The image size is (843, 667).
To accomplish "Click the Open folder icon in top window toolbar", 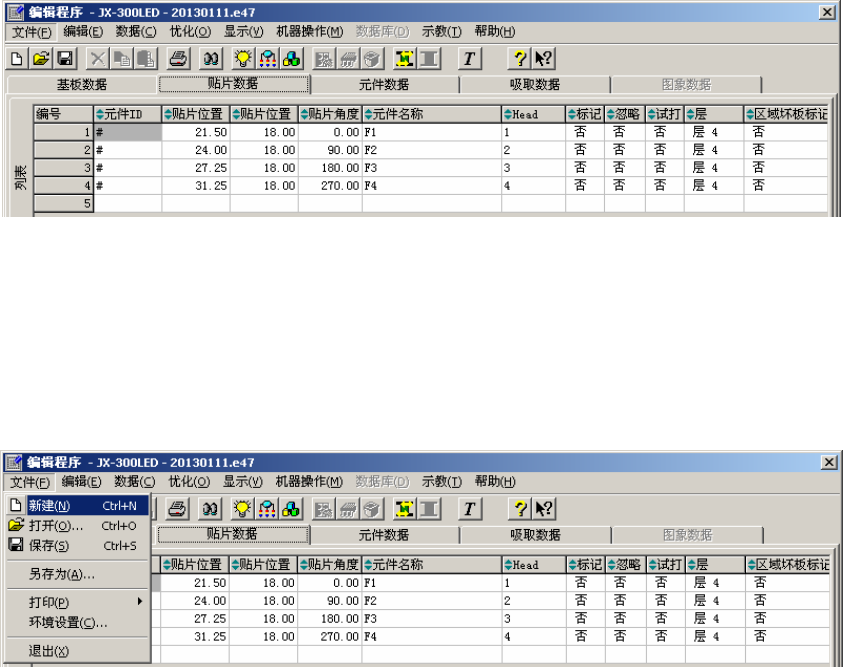I will click(41, 59).
